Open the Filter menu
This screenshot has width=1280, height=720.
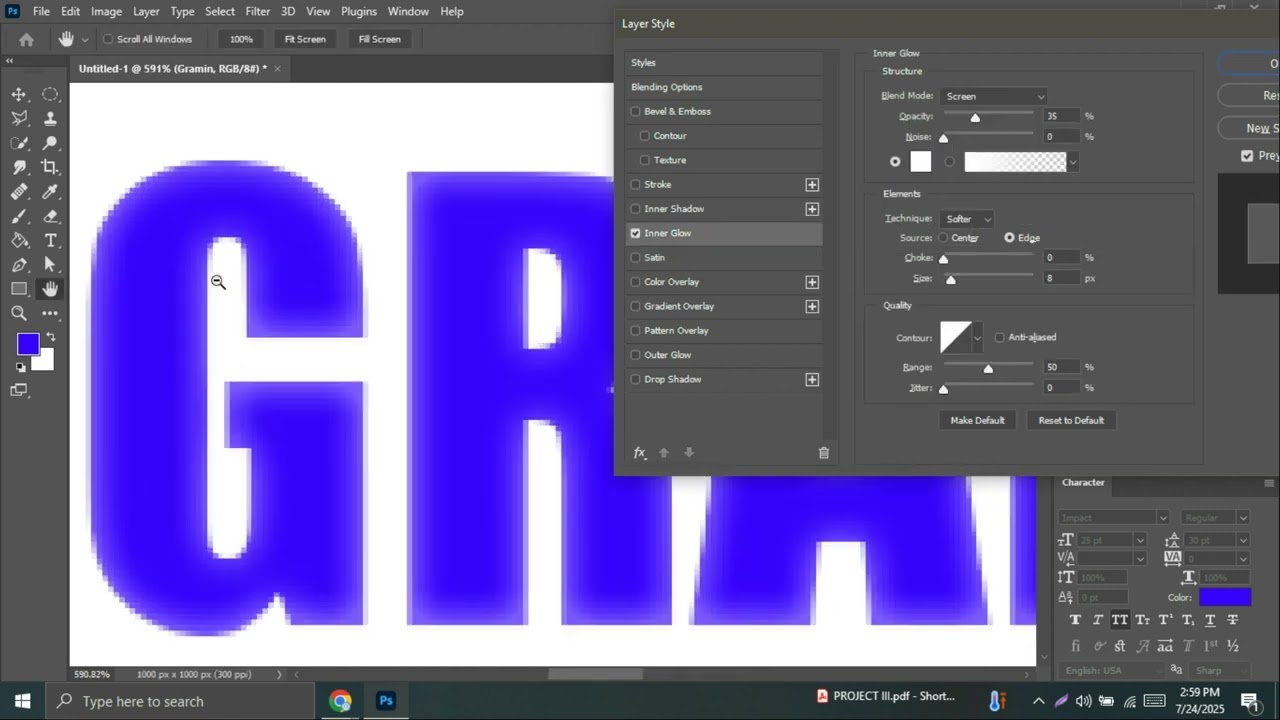coord(258,11)
